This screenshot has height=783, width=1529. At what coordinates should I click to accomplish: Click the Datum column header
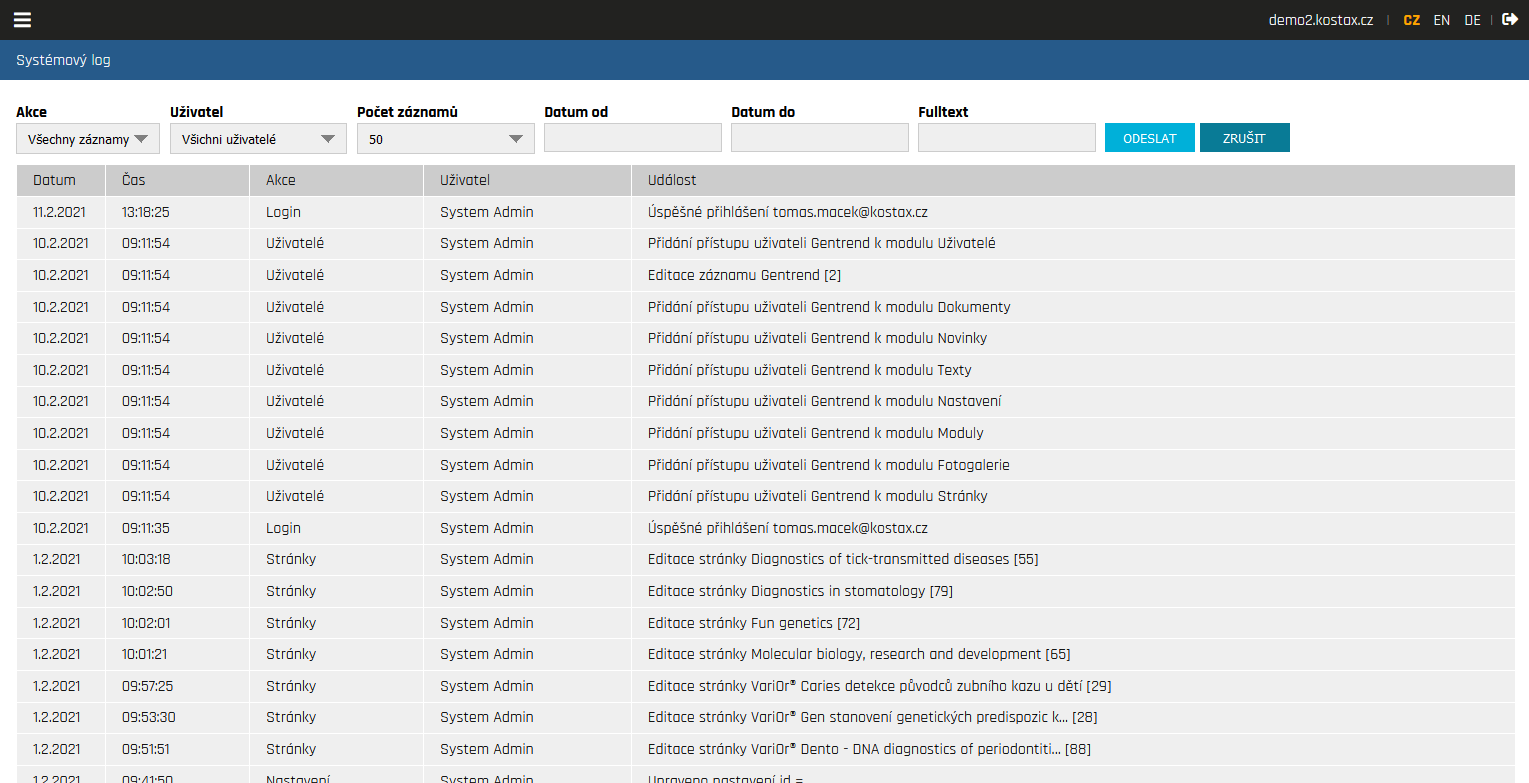[x=54, y=180]
